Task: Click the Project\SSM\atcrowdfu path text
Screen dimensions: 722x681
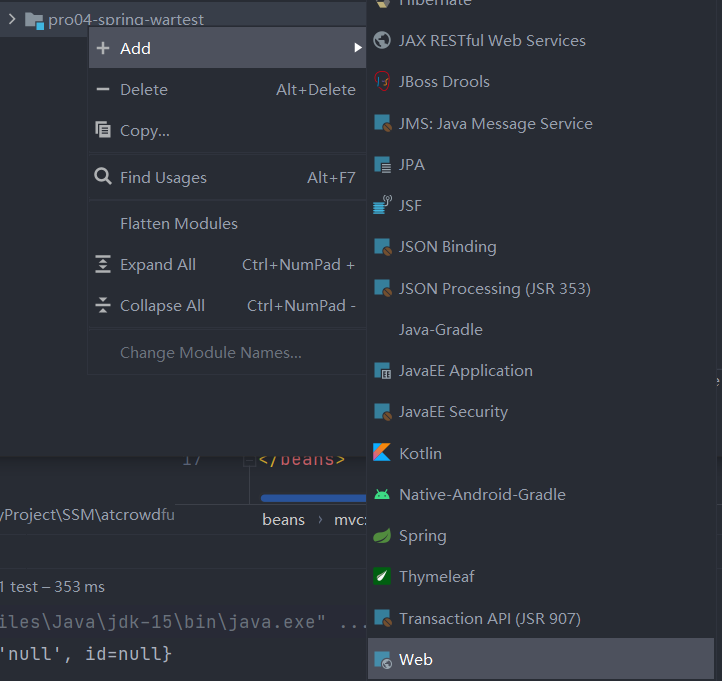Action: click(x=87, y=515)
